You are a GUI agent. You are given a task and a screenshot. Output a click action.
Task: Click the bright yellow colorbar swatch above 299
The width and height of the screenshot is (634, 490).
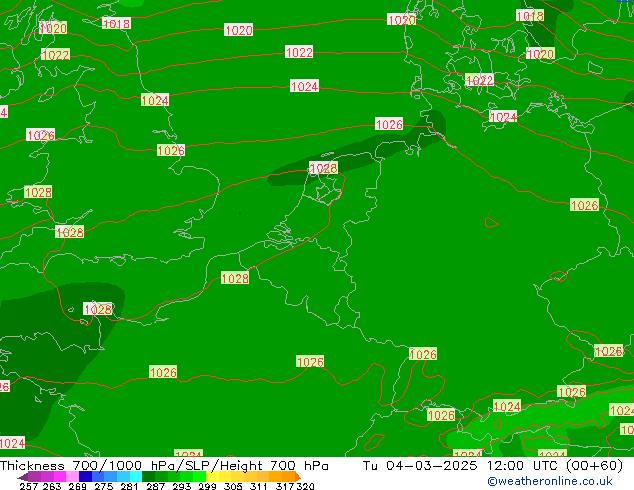tap(212, 476)
